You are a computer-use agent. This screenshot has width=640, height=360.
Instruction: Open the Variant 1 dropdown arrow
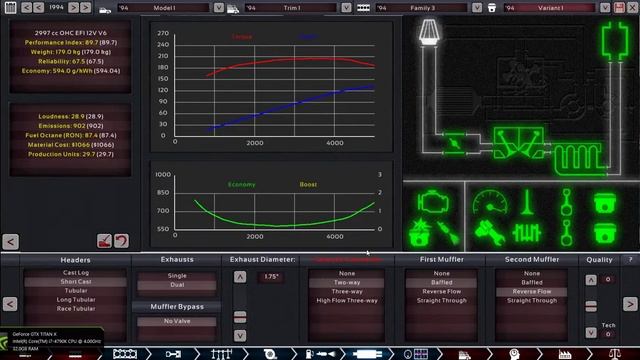[x=605, y=8]
